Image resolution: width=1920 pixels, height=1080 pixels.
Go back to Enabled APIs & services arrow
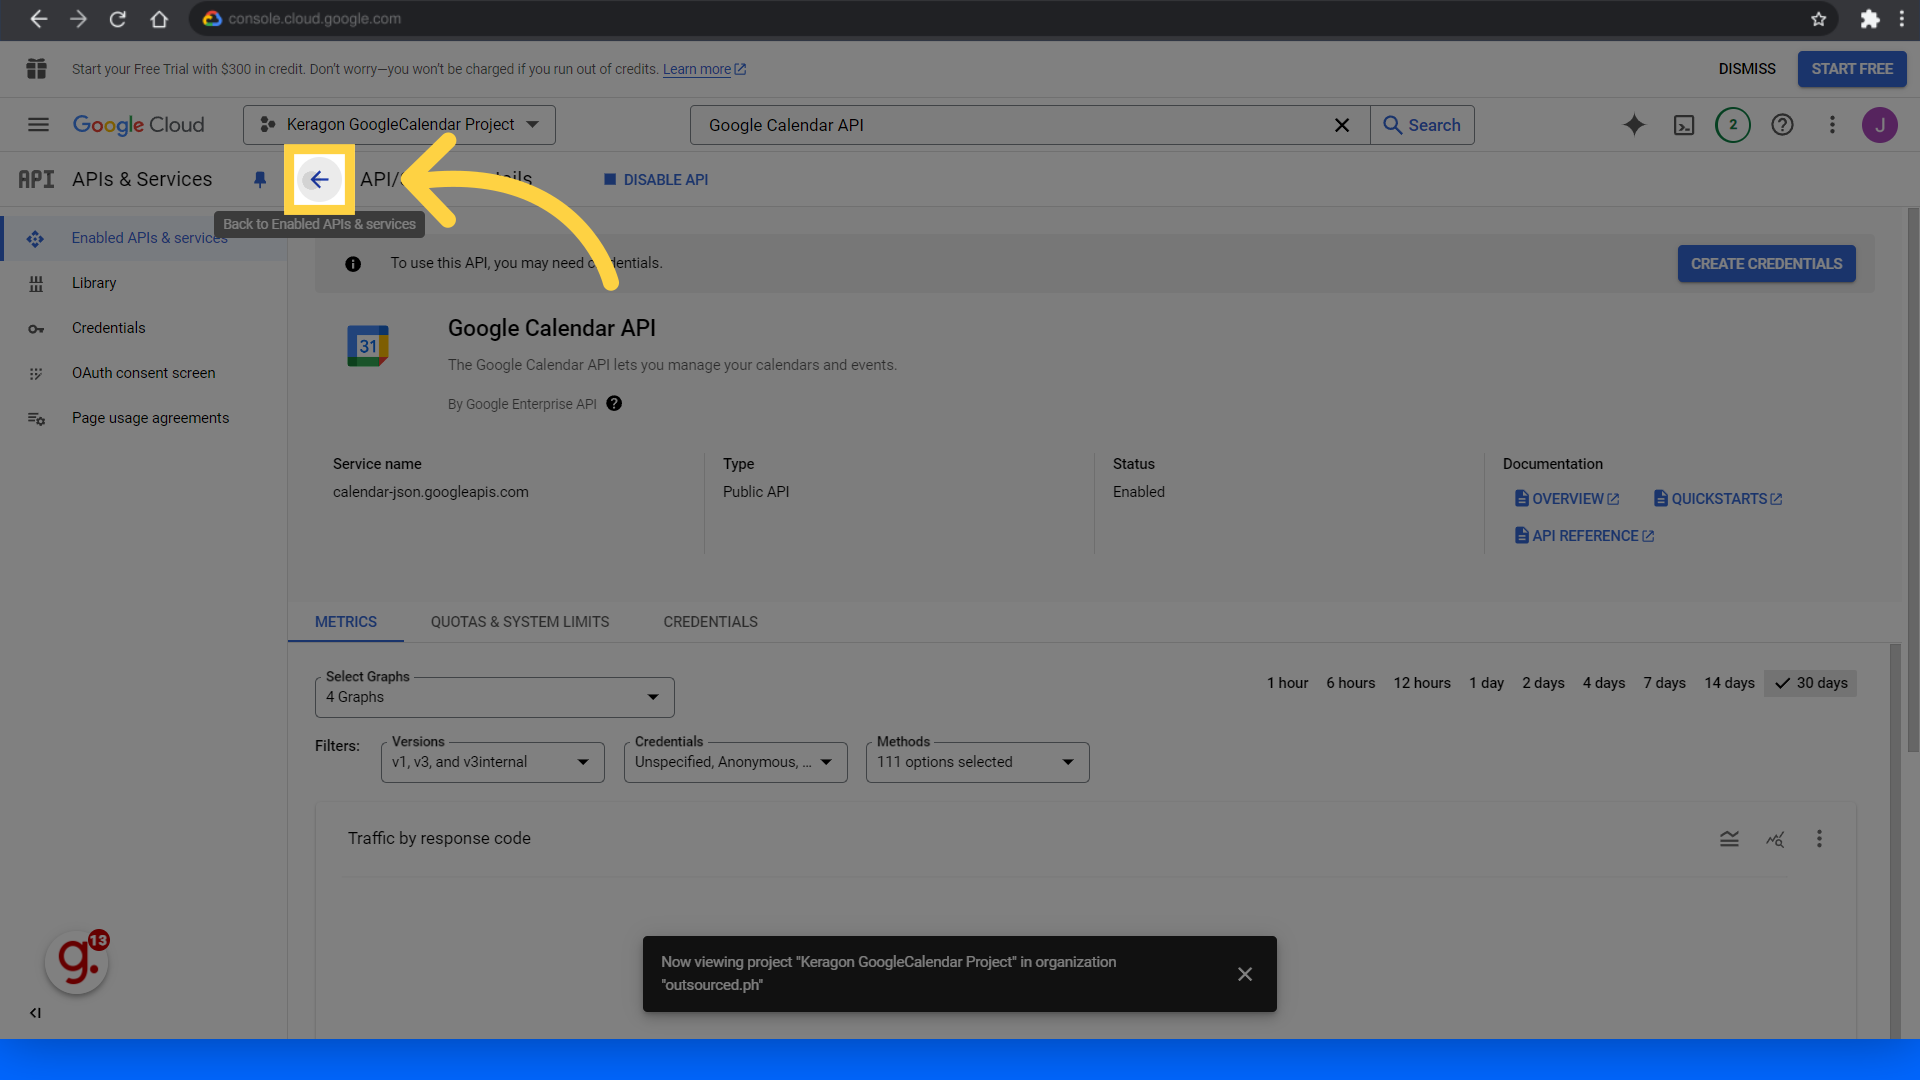click(x=319, y=179)
